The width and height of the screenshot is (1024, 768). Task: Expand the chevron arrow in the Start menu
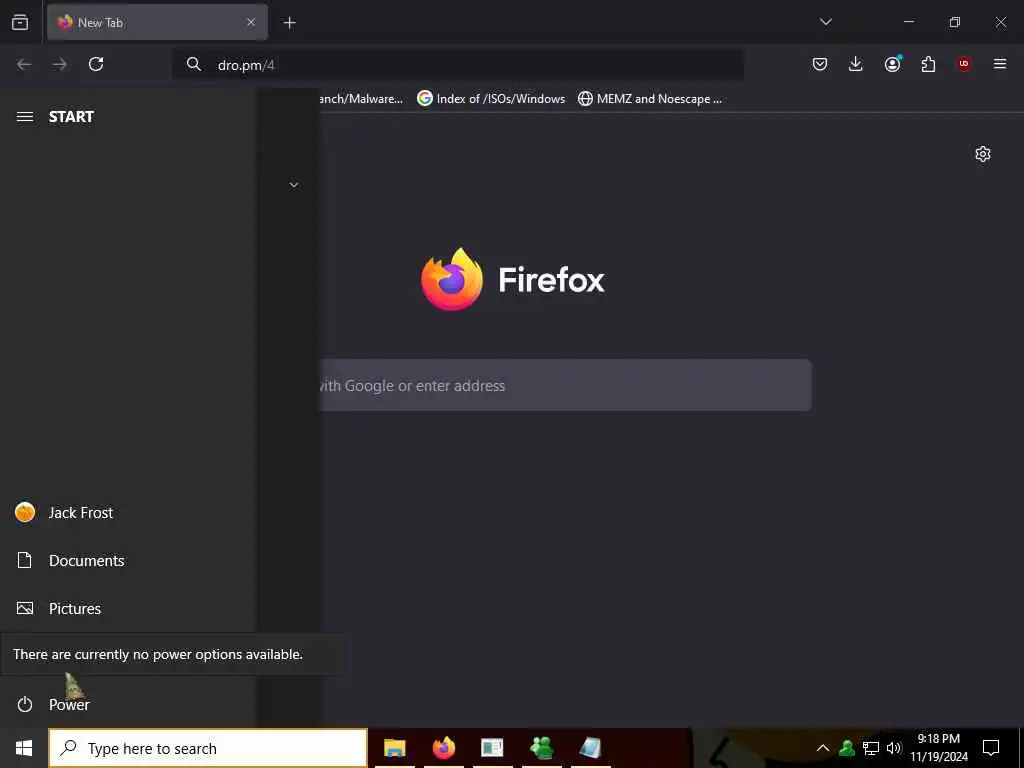pos(294,185)
